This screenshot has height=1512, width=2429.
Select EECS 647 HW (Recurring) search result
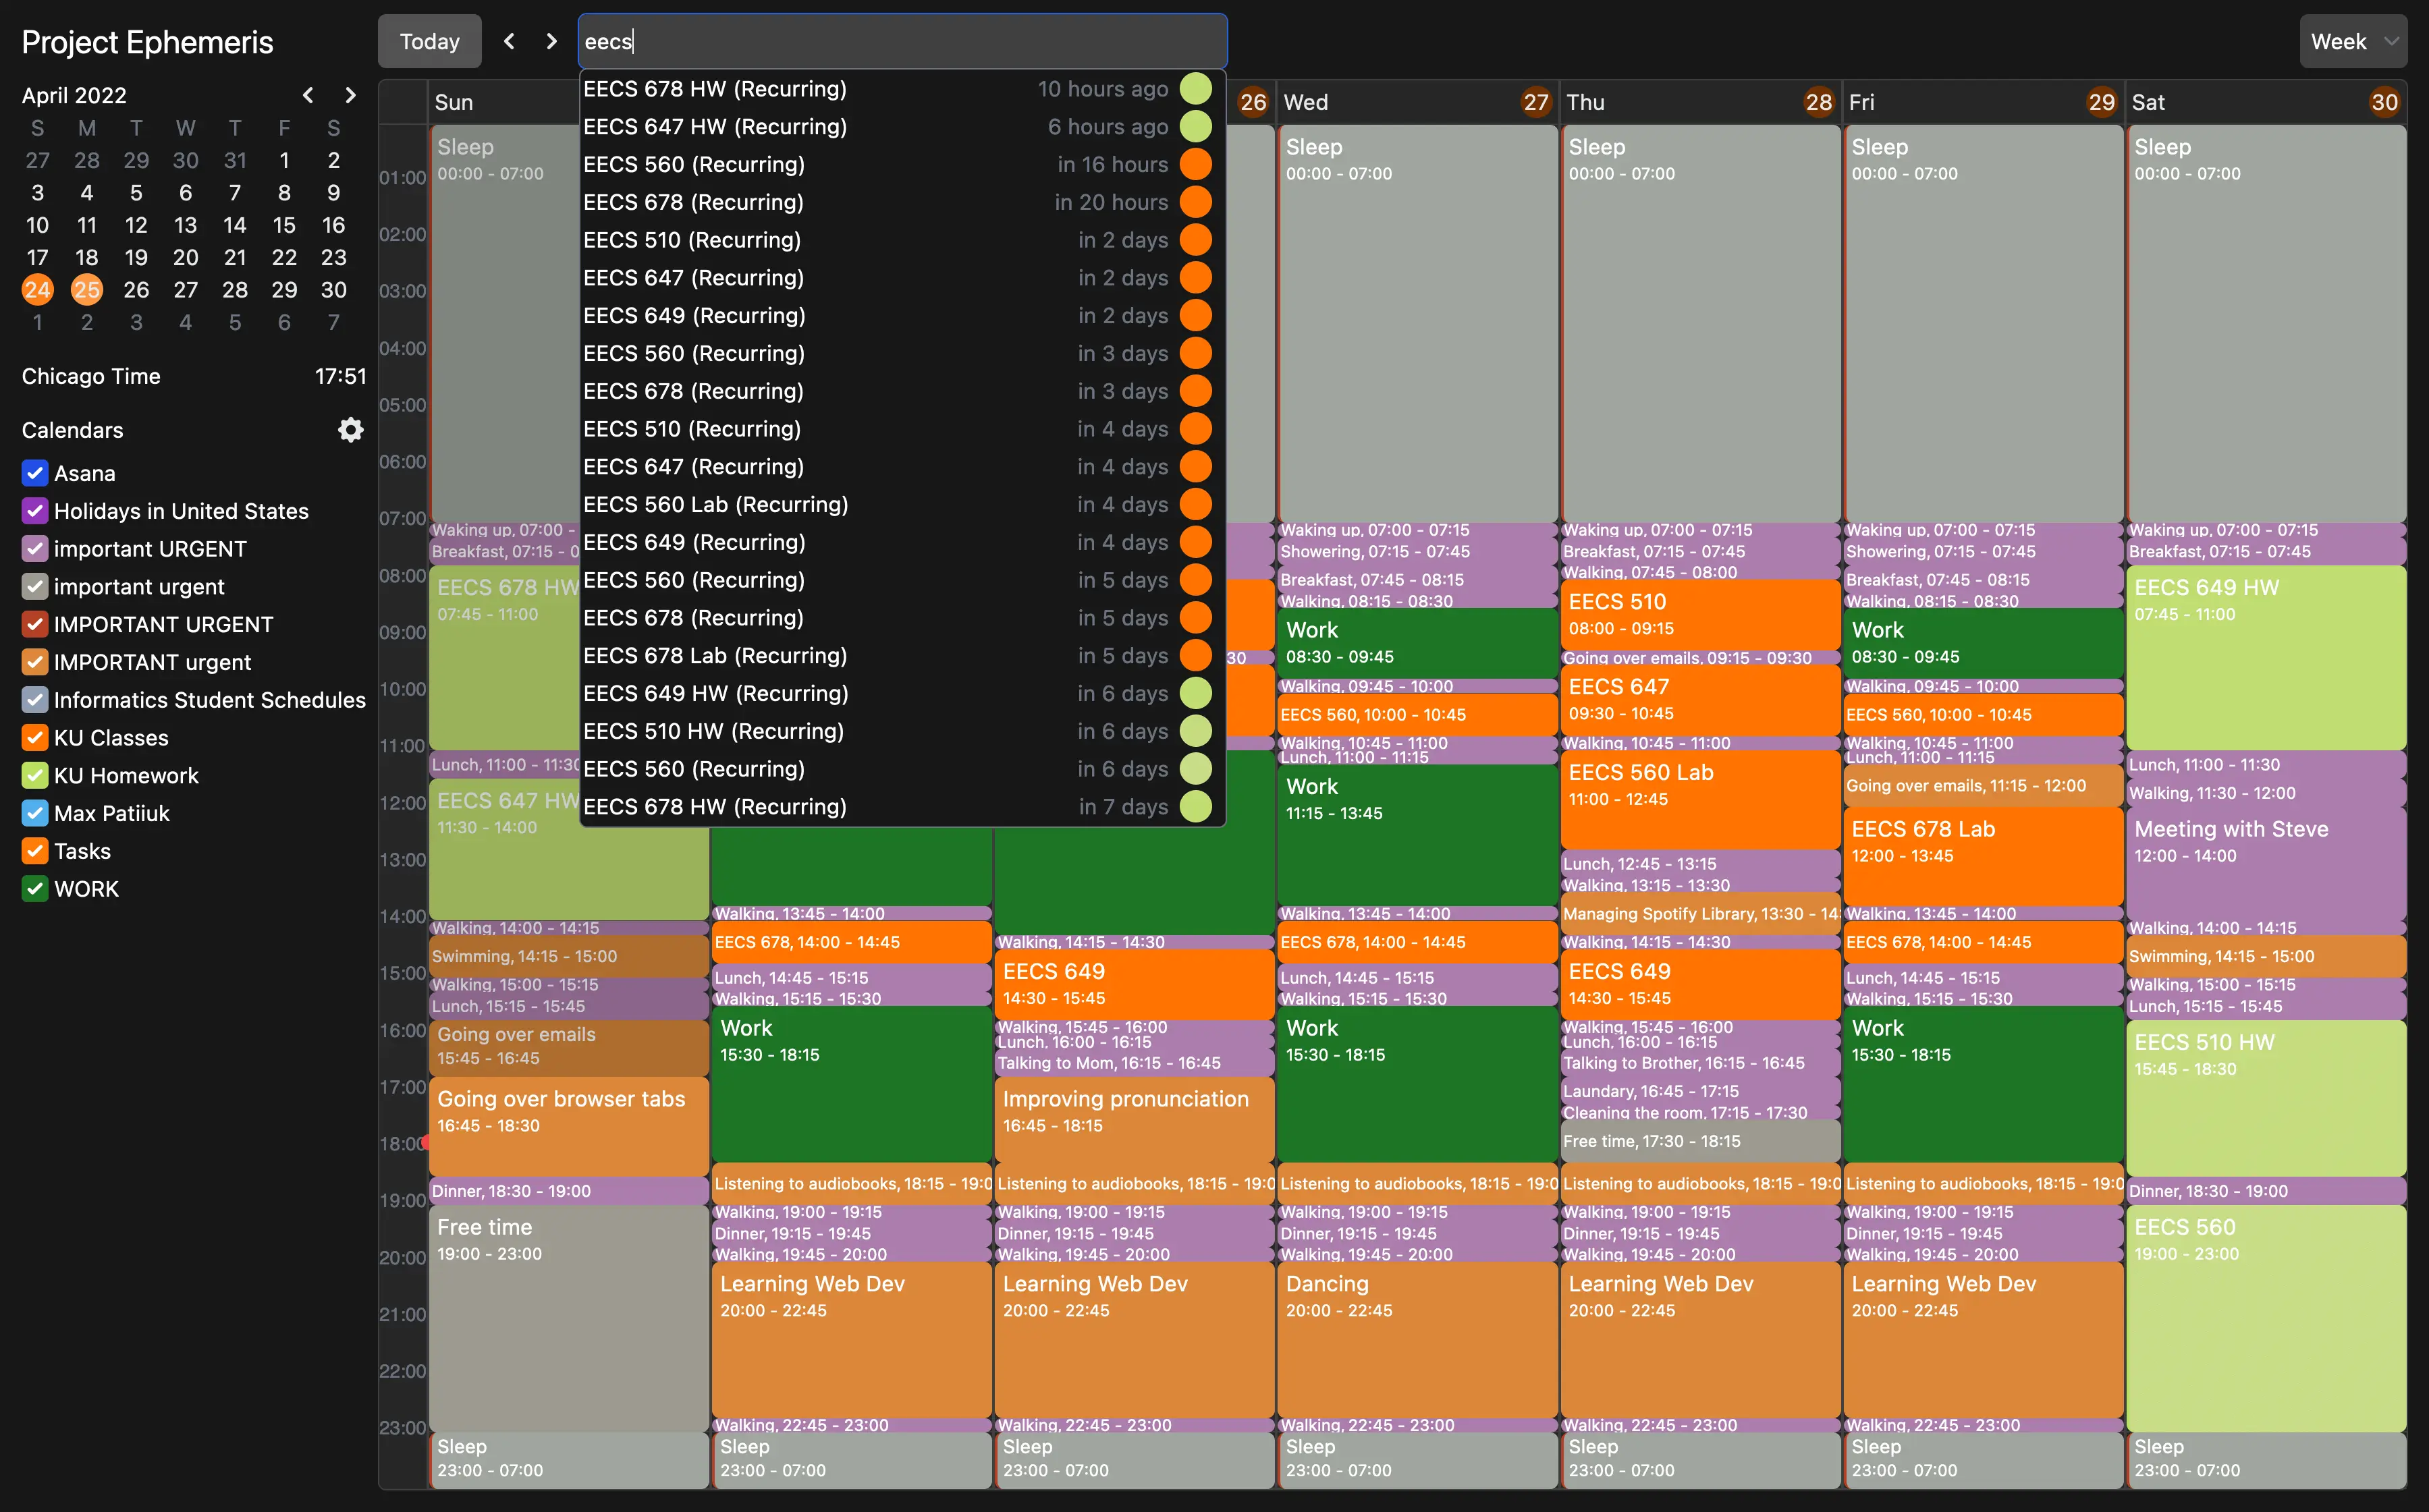coord(715,127)
